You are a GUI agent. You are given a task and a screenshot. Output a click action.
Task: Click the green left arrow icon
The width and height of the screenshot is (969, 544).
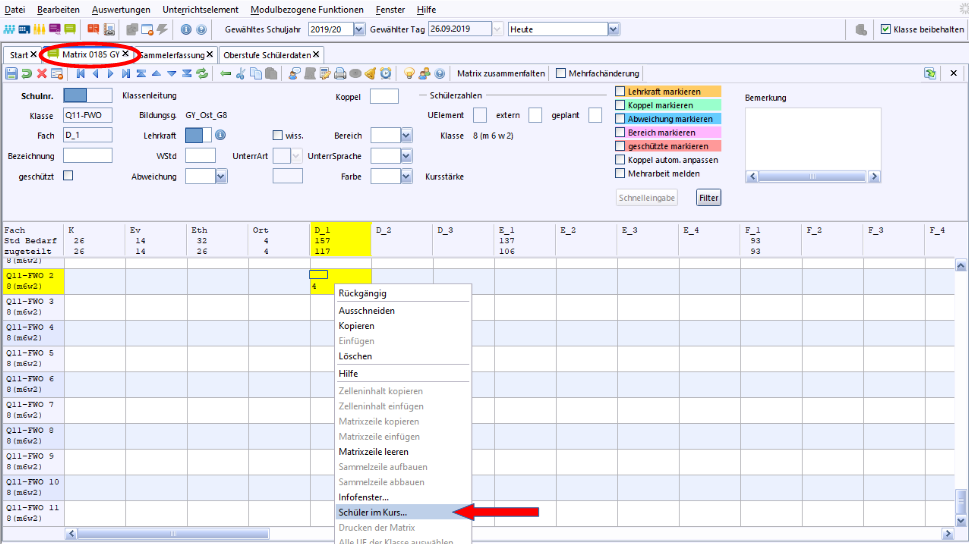tap(226, 74)
